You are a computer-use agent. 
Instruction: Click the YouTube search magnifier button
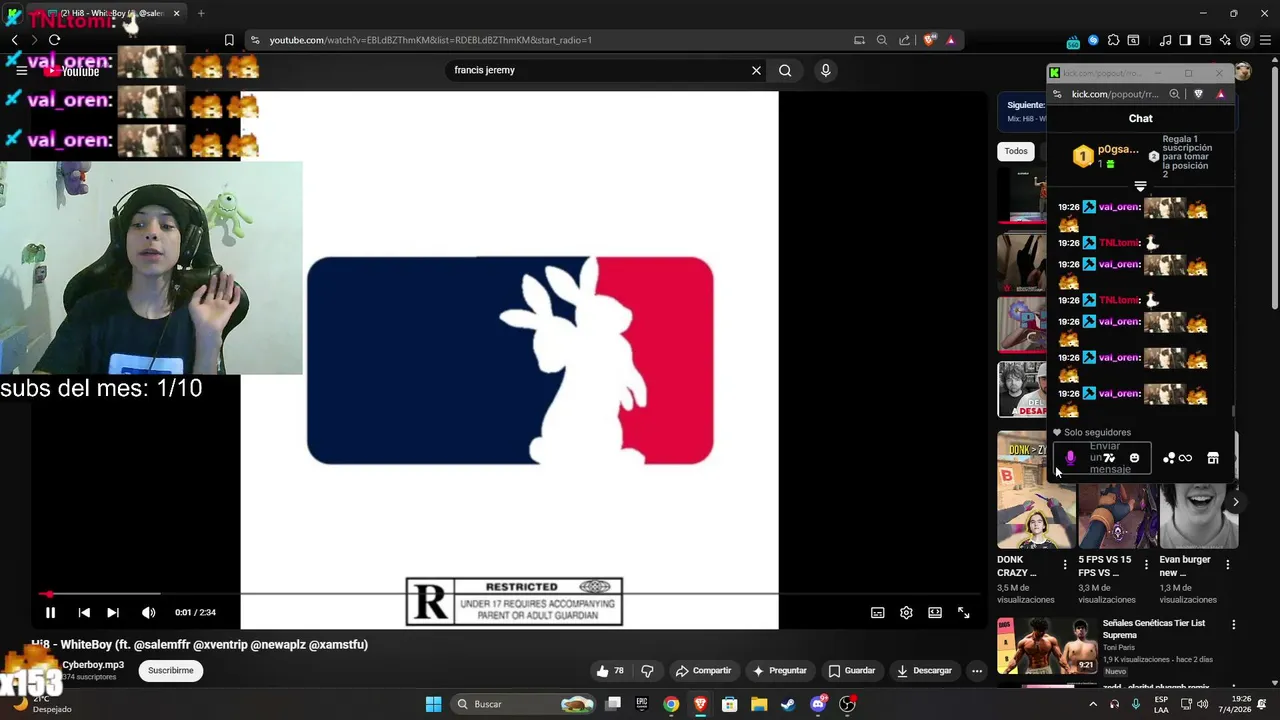[785, 71]
